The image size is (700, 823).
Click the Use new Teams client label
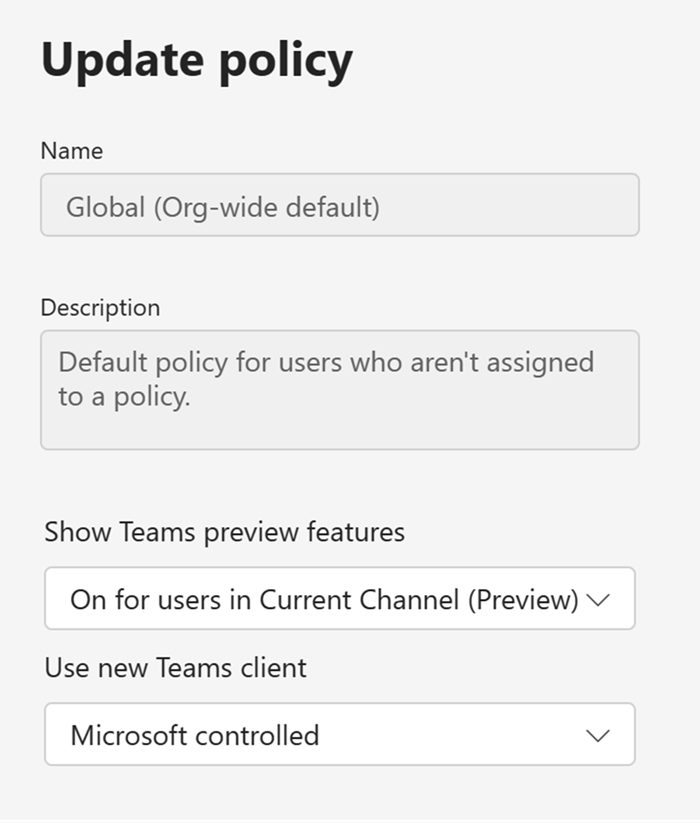pos(175,668)
